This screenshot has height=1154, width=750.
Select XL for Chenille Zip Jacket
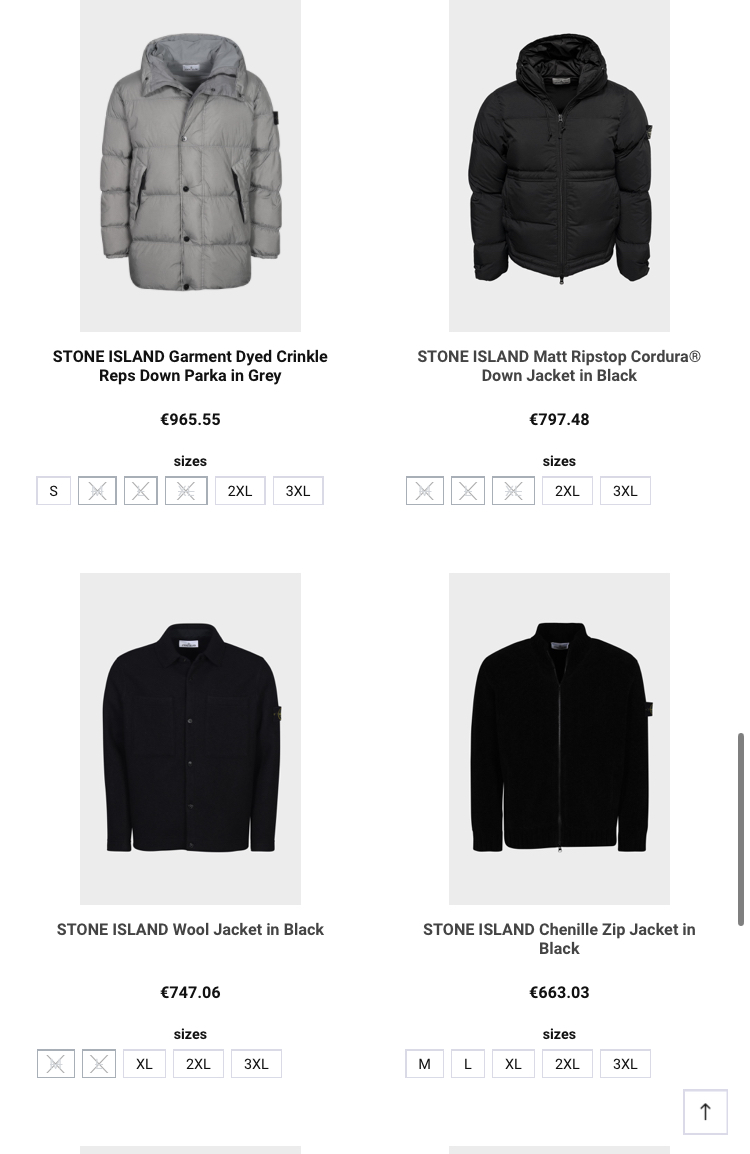[x=513, y=1063]
